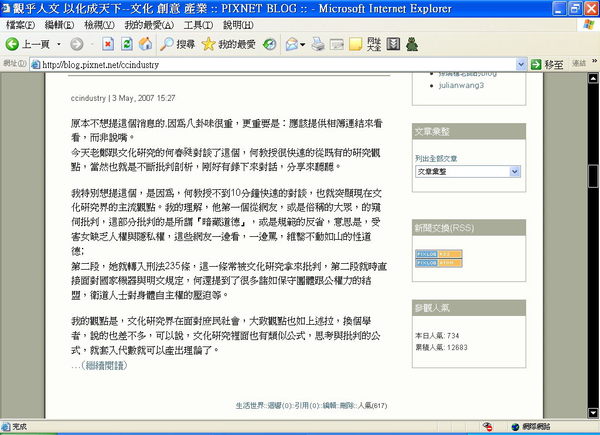Click the 完成 status bar page icon
The height and width of the screenshot is (435, 600).
point(5,427)
